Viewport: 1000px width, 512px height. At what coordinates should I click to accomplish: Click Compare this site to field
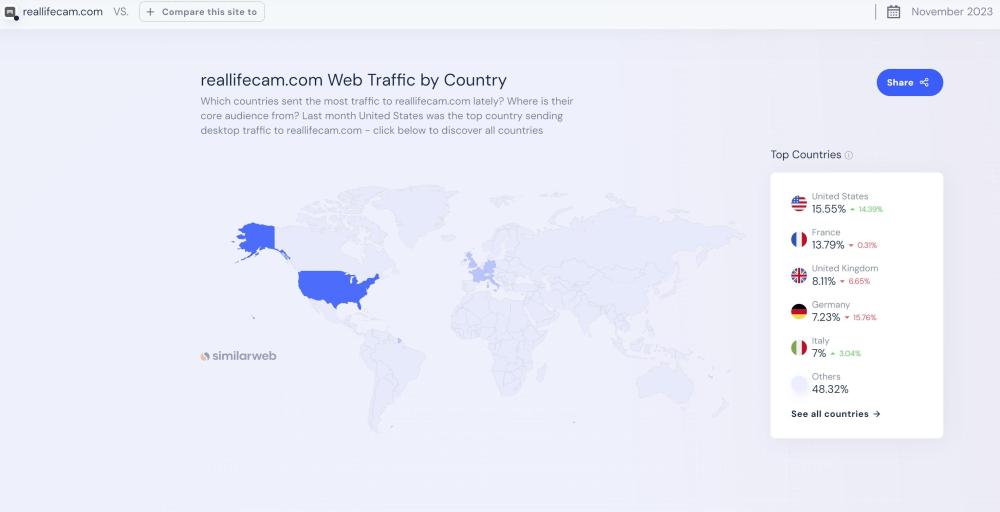point(202,12)
